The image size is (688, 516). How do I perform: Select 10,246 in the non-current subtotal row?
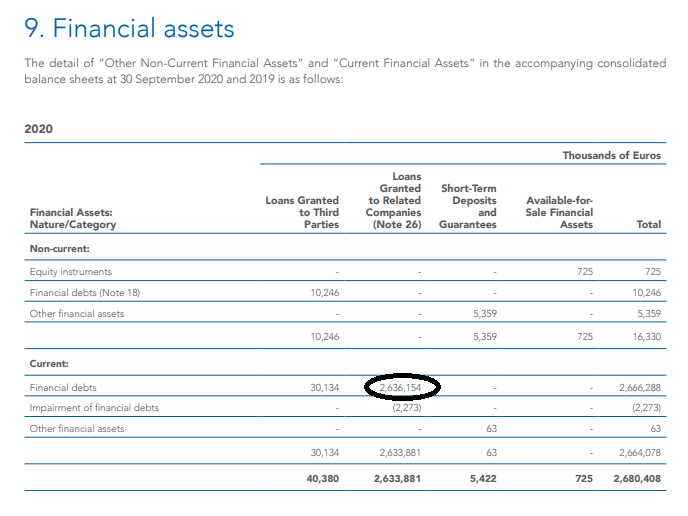[x=325, y=337]
